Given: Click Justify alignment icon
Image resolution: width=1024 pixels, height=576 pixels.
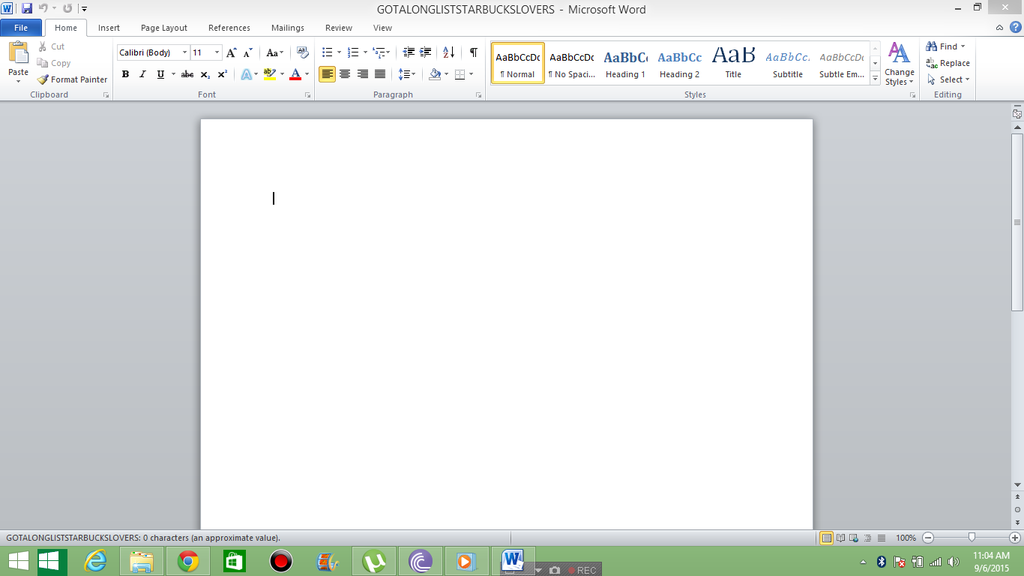Looking at the screenshot, I should (380, 74).
